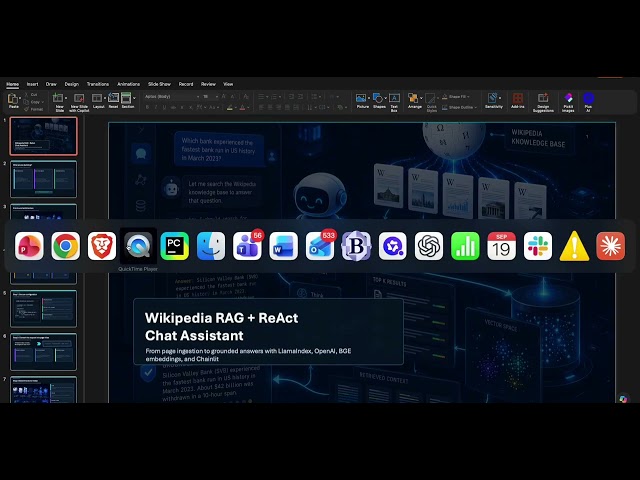Toggle Bold formatting
Viewport: 640px width, 480px height.
(x=147, y=107)
